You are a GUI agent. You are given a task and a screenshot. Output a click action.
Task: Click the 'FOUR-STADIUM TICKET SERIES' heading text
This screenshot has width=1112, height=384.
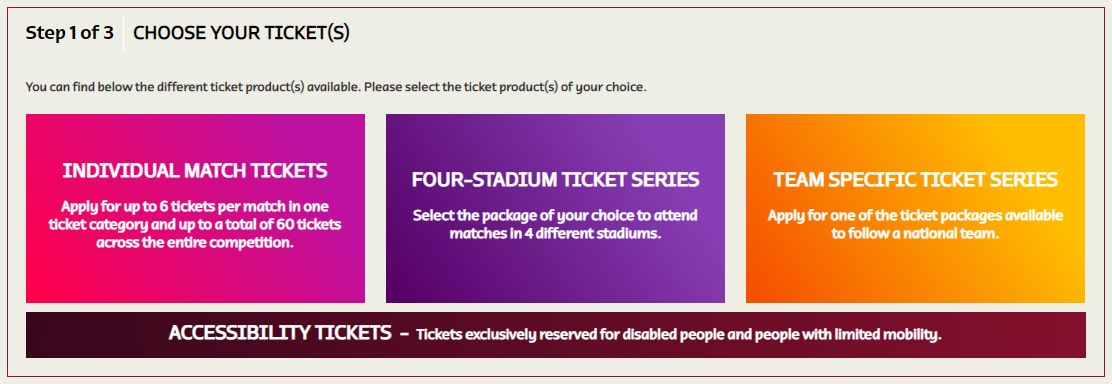pos(555,180)
